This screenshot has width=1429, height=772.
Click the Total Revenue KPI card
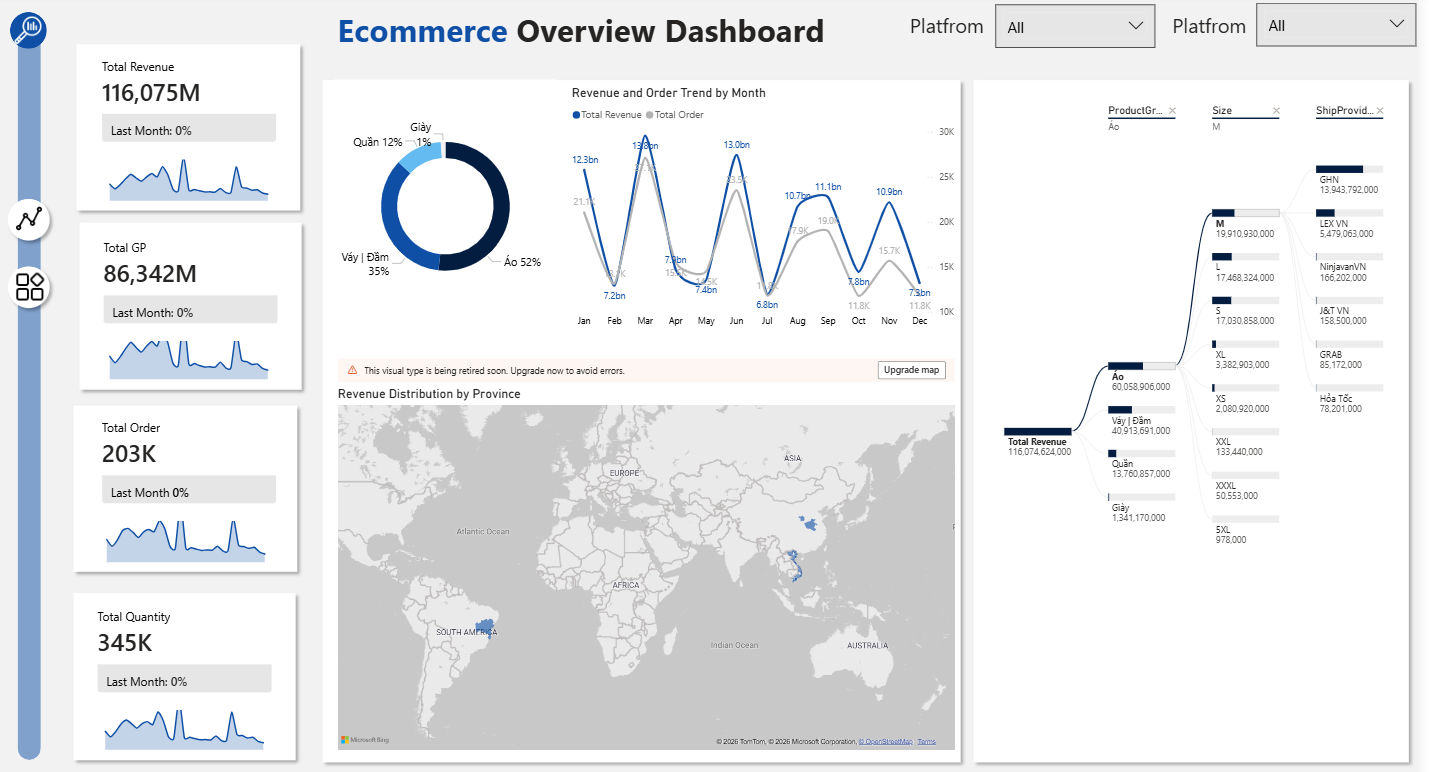(188, 127)
